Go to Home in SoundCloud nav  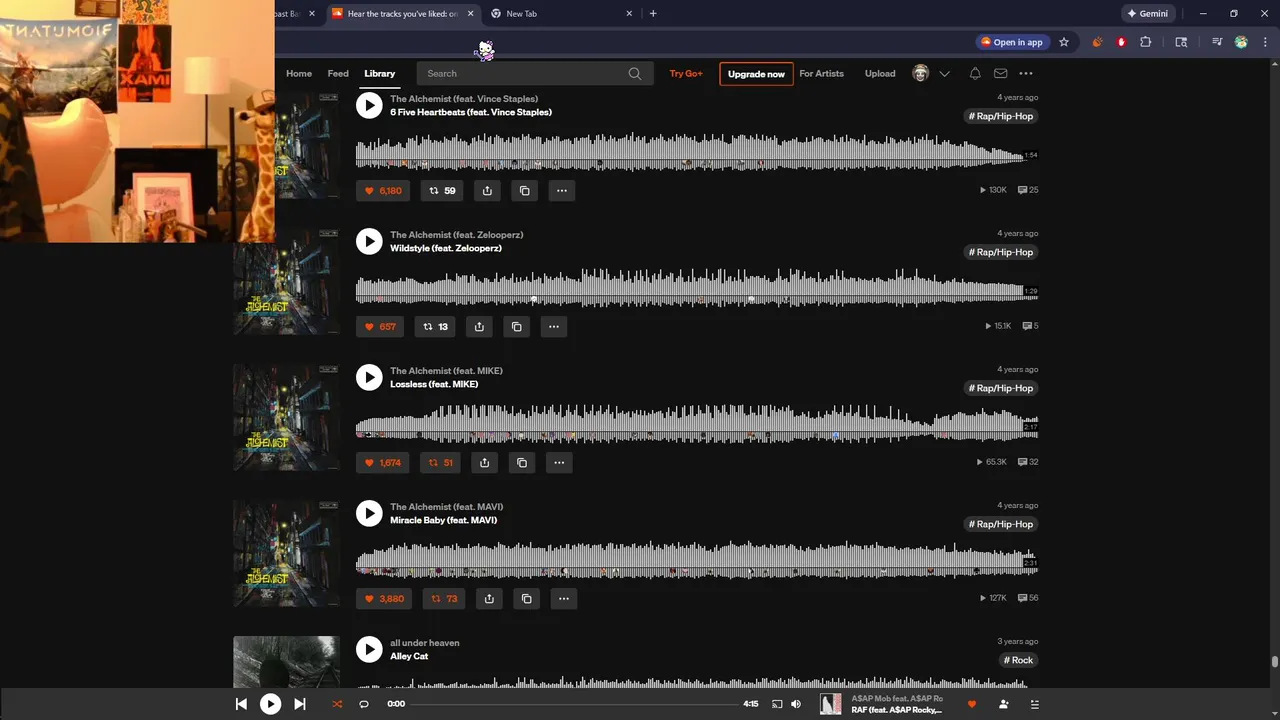coord(299,74)
